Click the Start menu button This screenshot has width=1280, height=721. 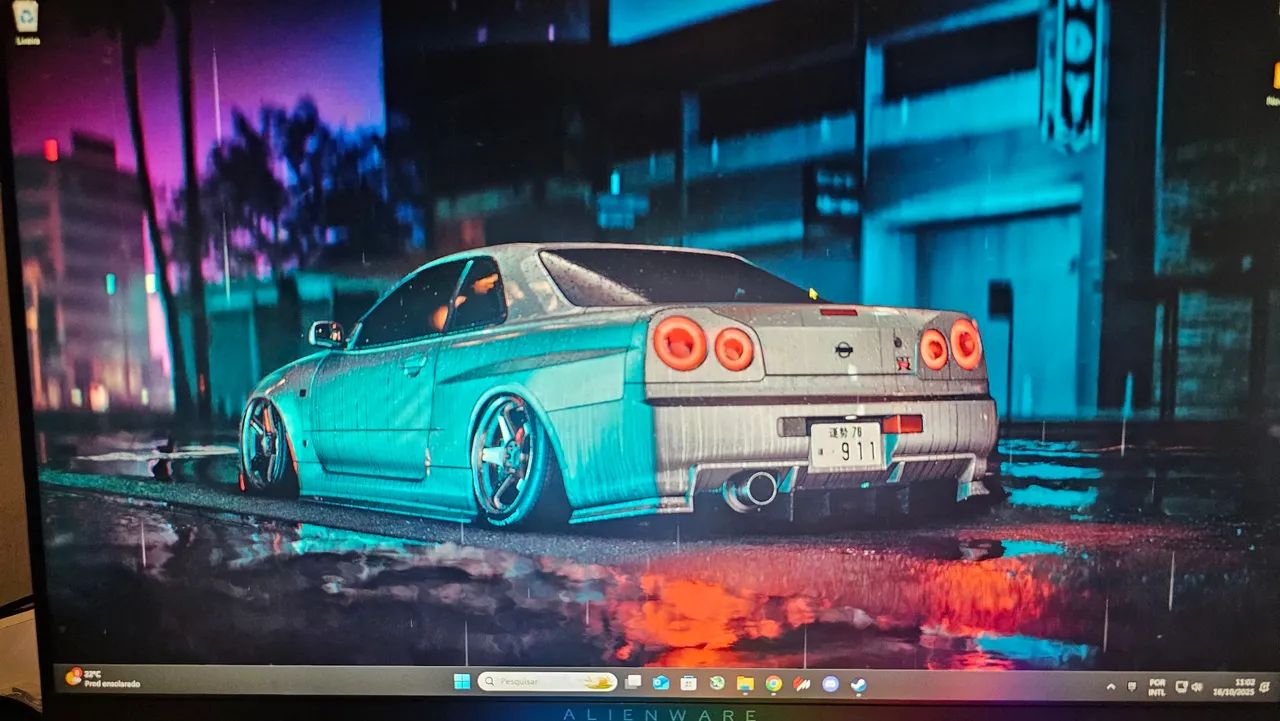point(461,684)
